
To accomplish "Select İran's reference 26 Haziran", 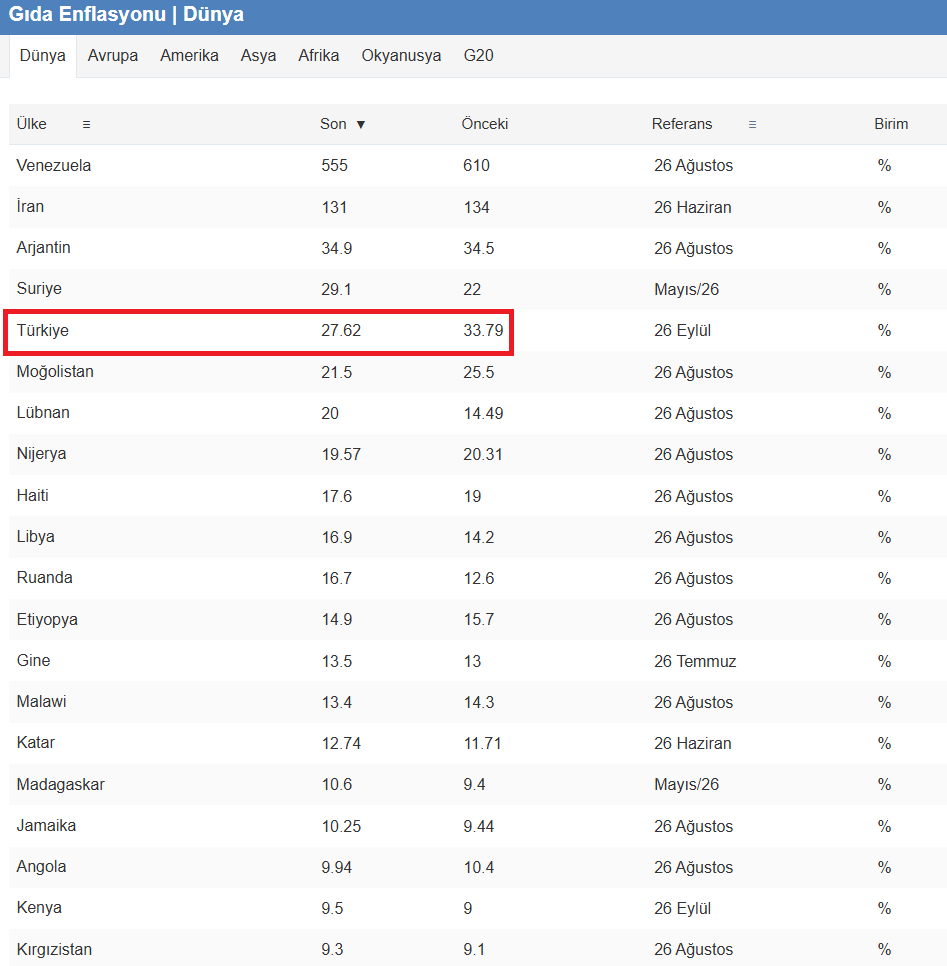I will click(693, 207).
